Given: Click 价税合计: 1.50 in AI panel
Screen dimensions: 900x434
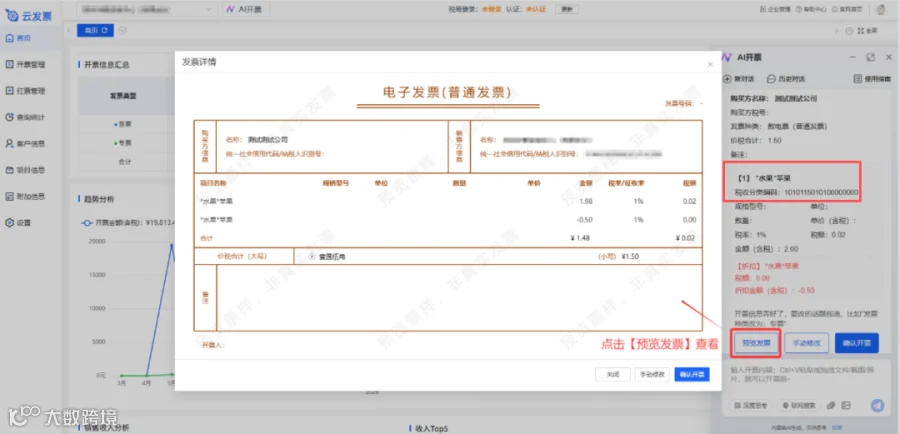Looking at the screenshot, I should pyautogui.click(x=755, y=140).
